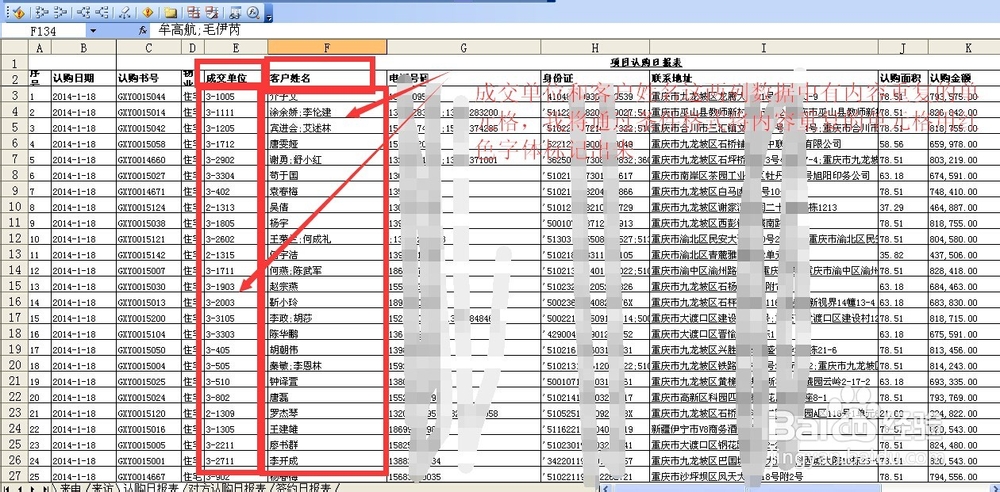Click the Trace Precedents icon
This screenshot has width=1000, height=492.
pos(41,13)
